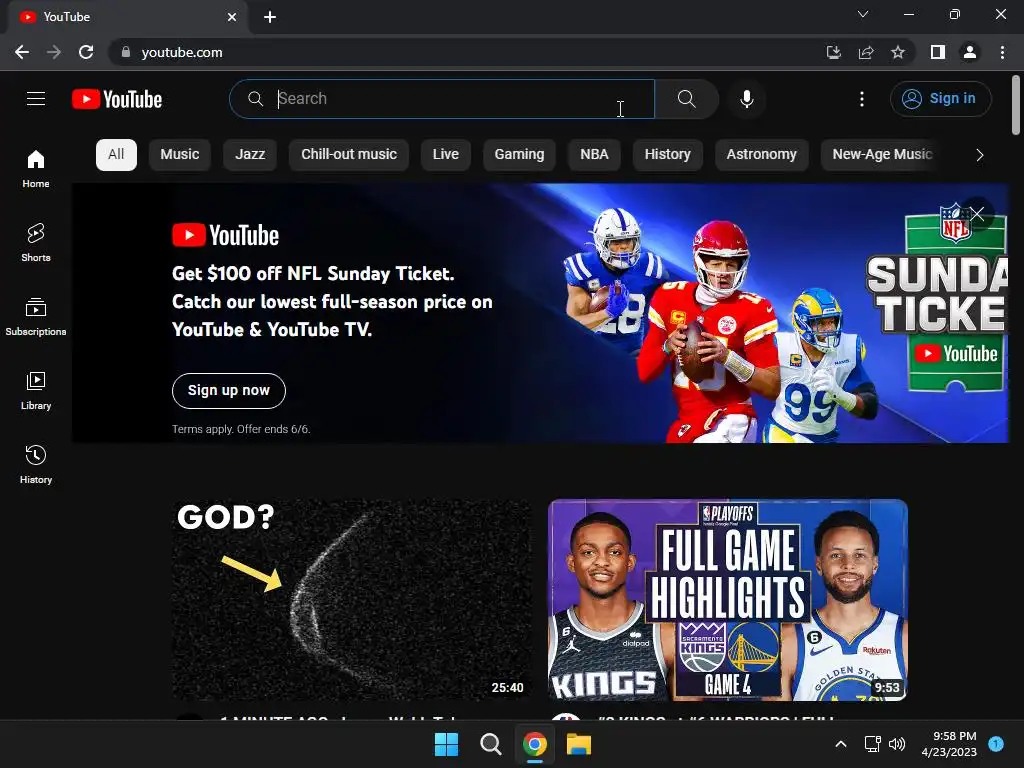
Task: Go to Home in sidebar
Action: 36,168
